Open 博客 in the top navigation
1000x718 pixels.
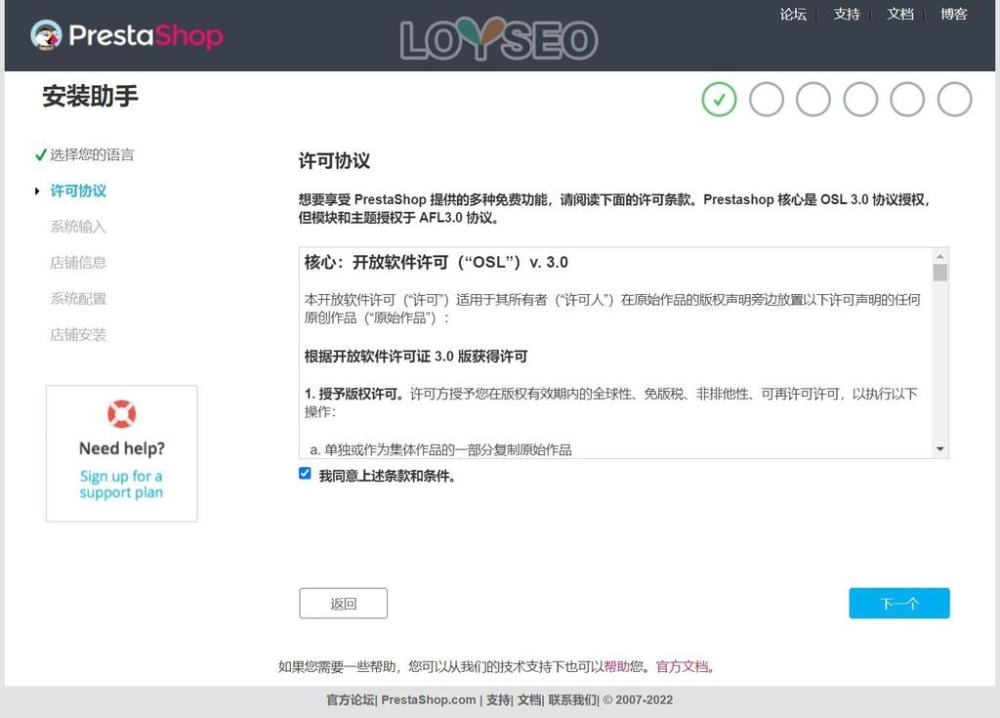pos(953,14)
